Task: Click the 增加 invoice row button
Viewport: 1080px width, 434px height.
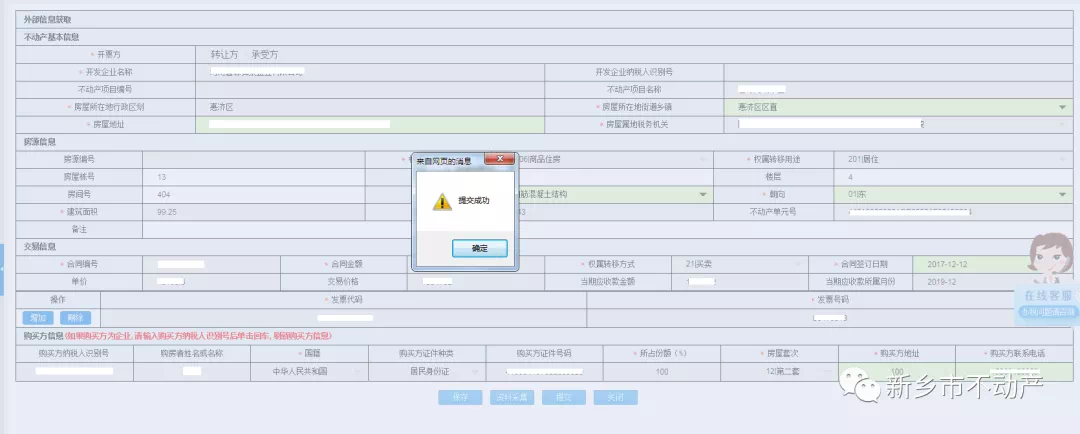Action: 38,317
